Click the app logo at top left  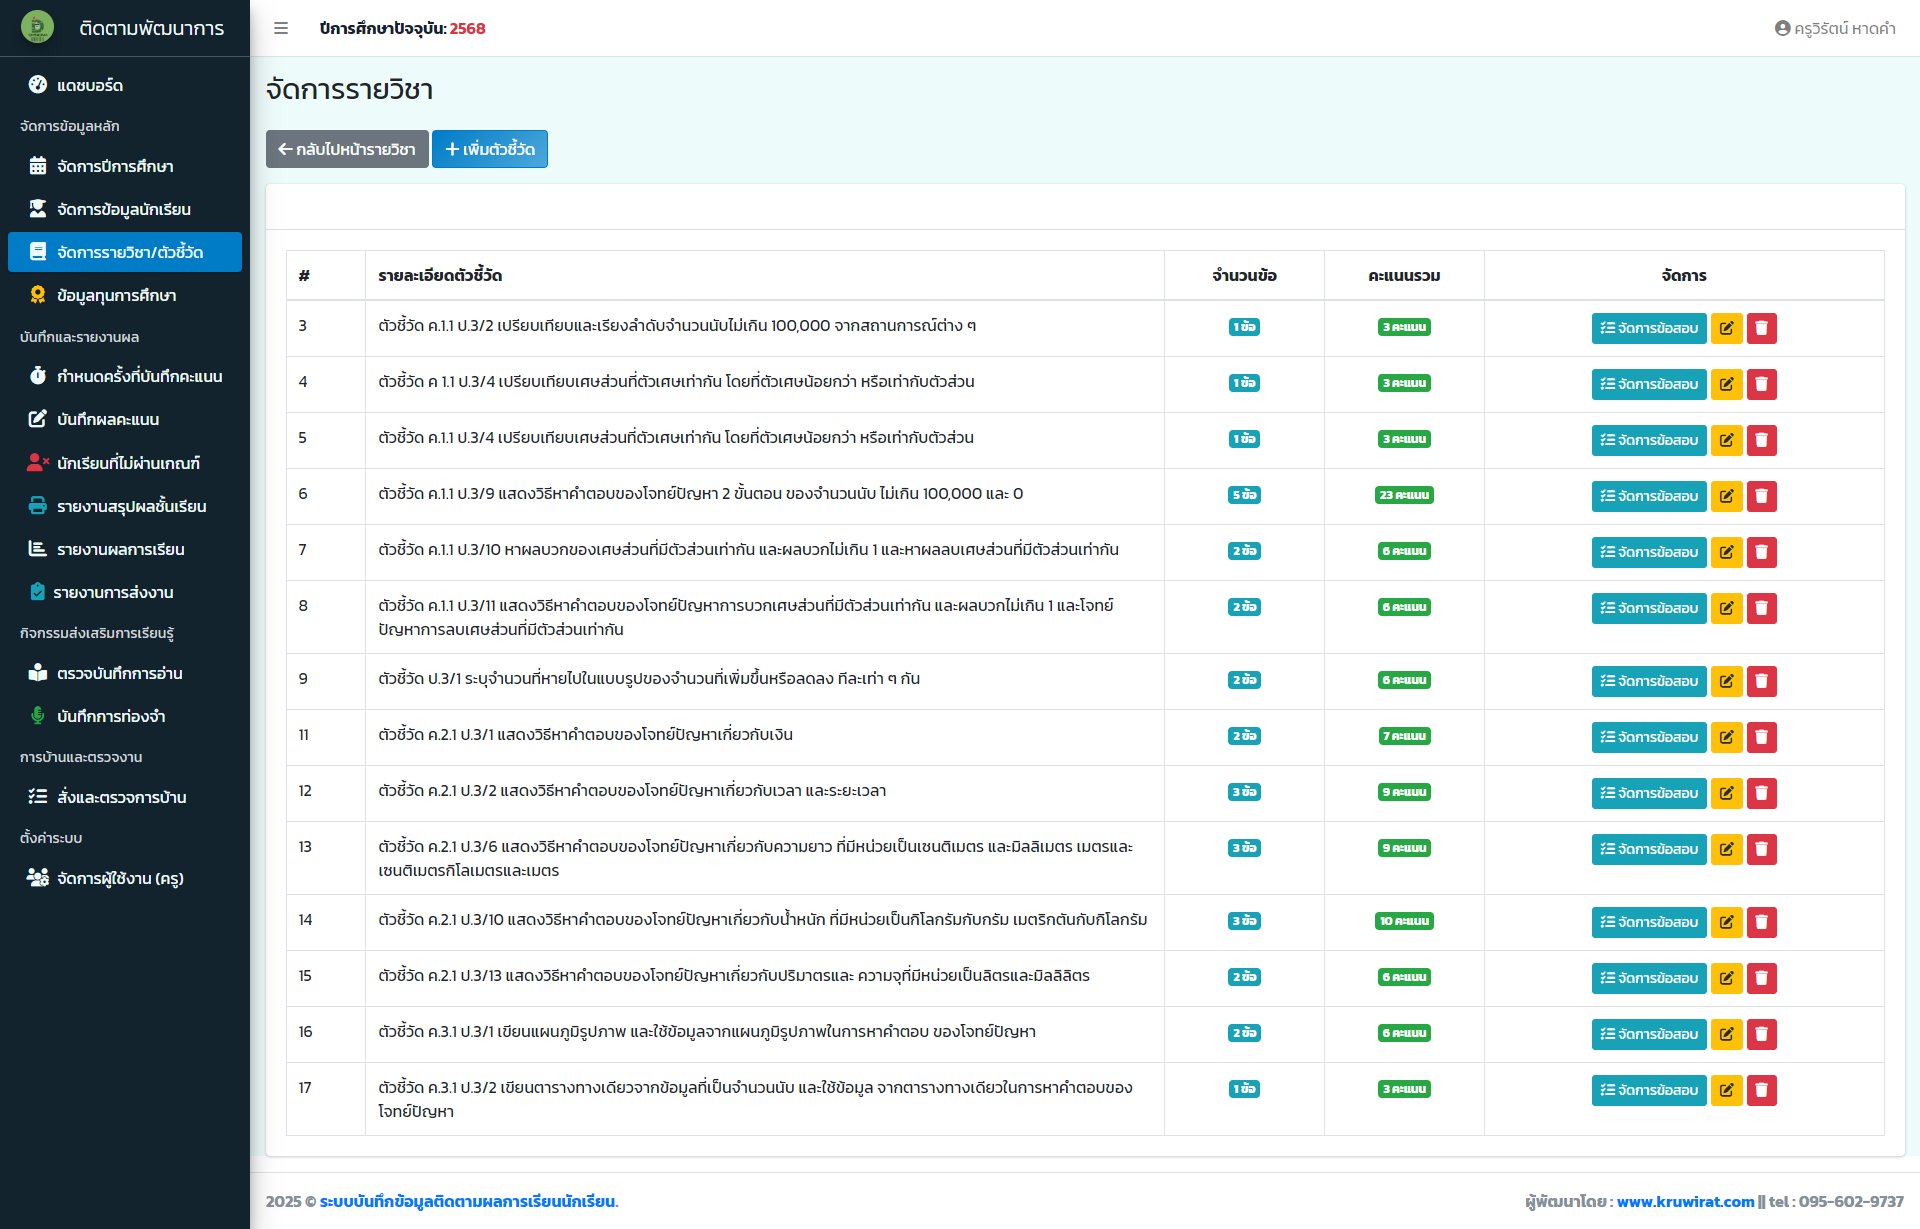37,28
